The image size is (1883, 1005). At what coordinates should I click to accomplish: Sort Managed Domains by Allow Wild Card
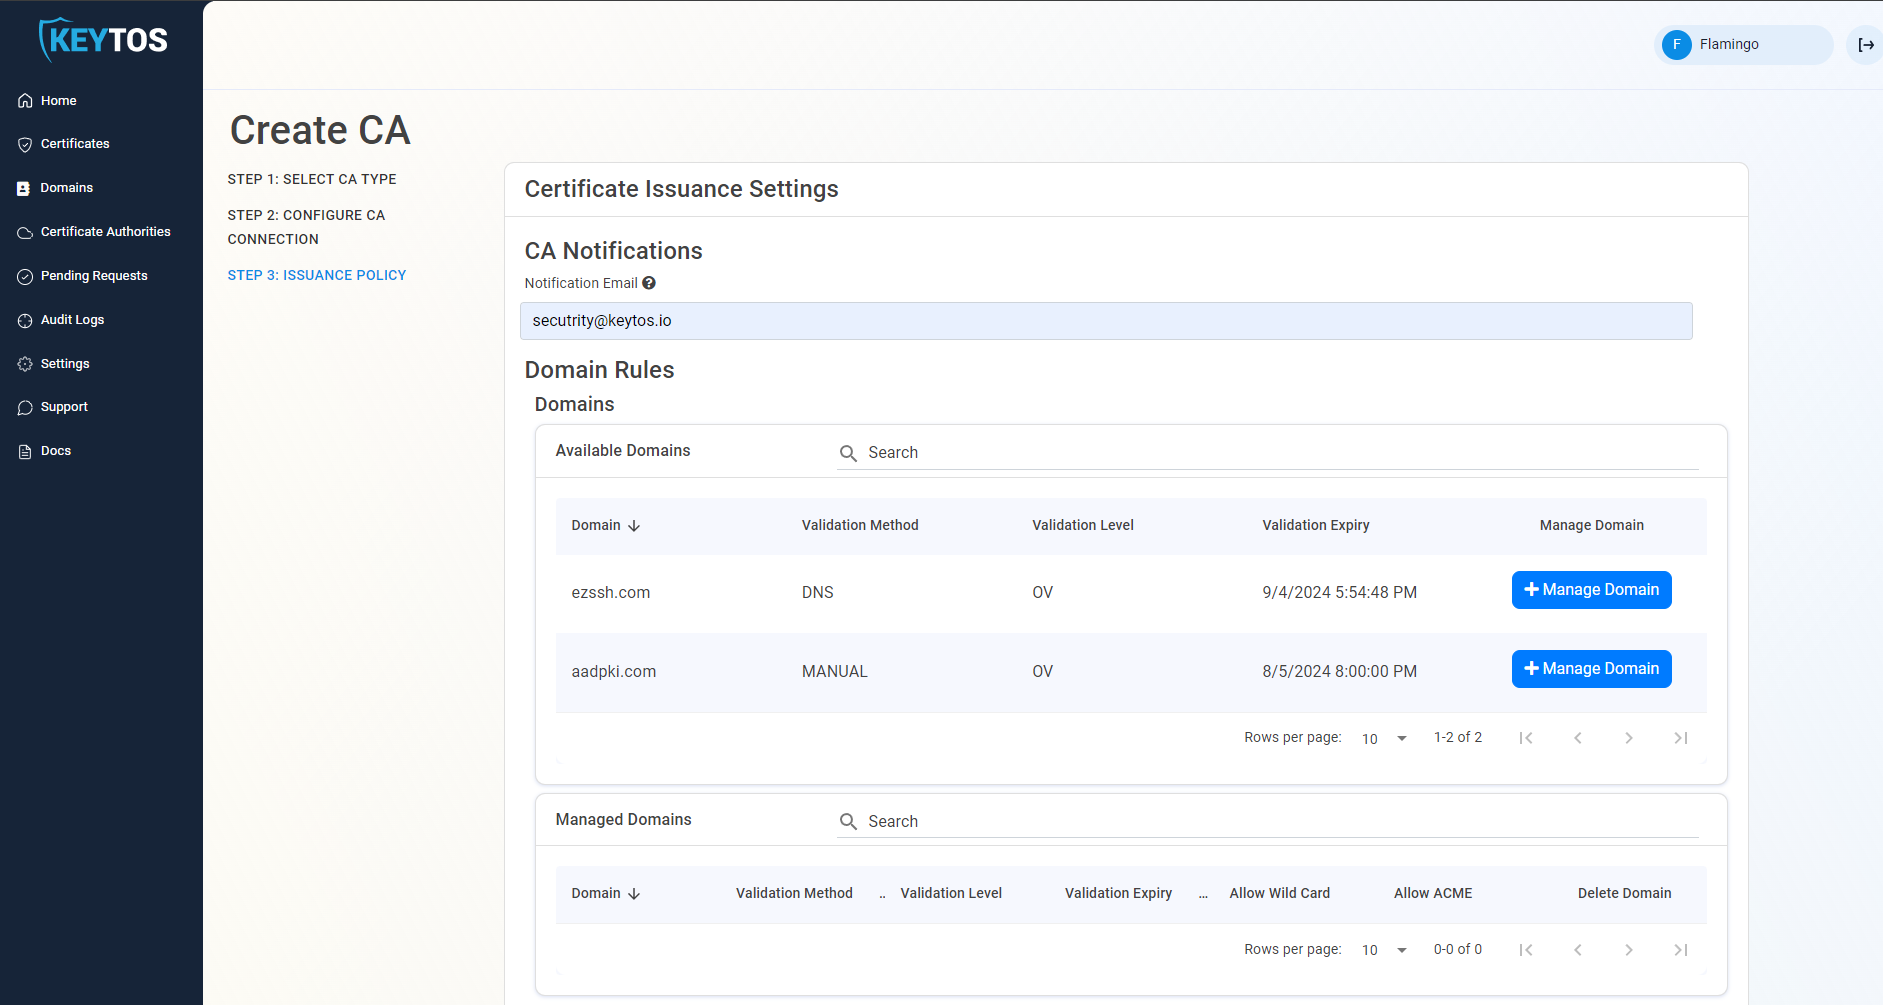pos(1280,893)
